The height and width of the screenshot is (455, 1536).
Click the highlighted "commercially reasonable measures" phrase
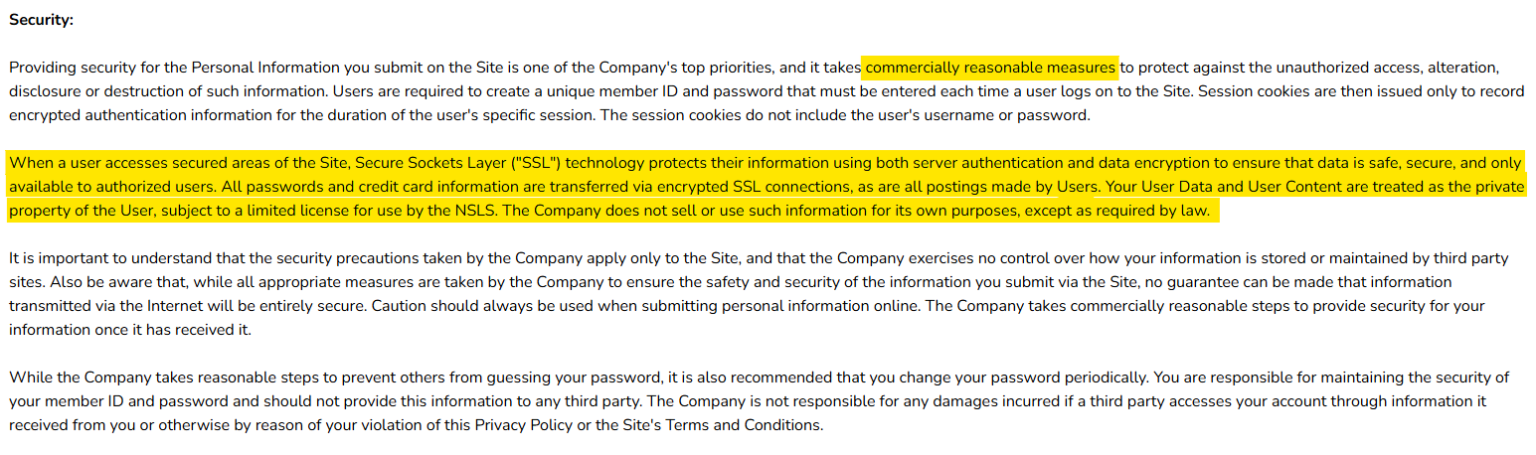990,68
